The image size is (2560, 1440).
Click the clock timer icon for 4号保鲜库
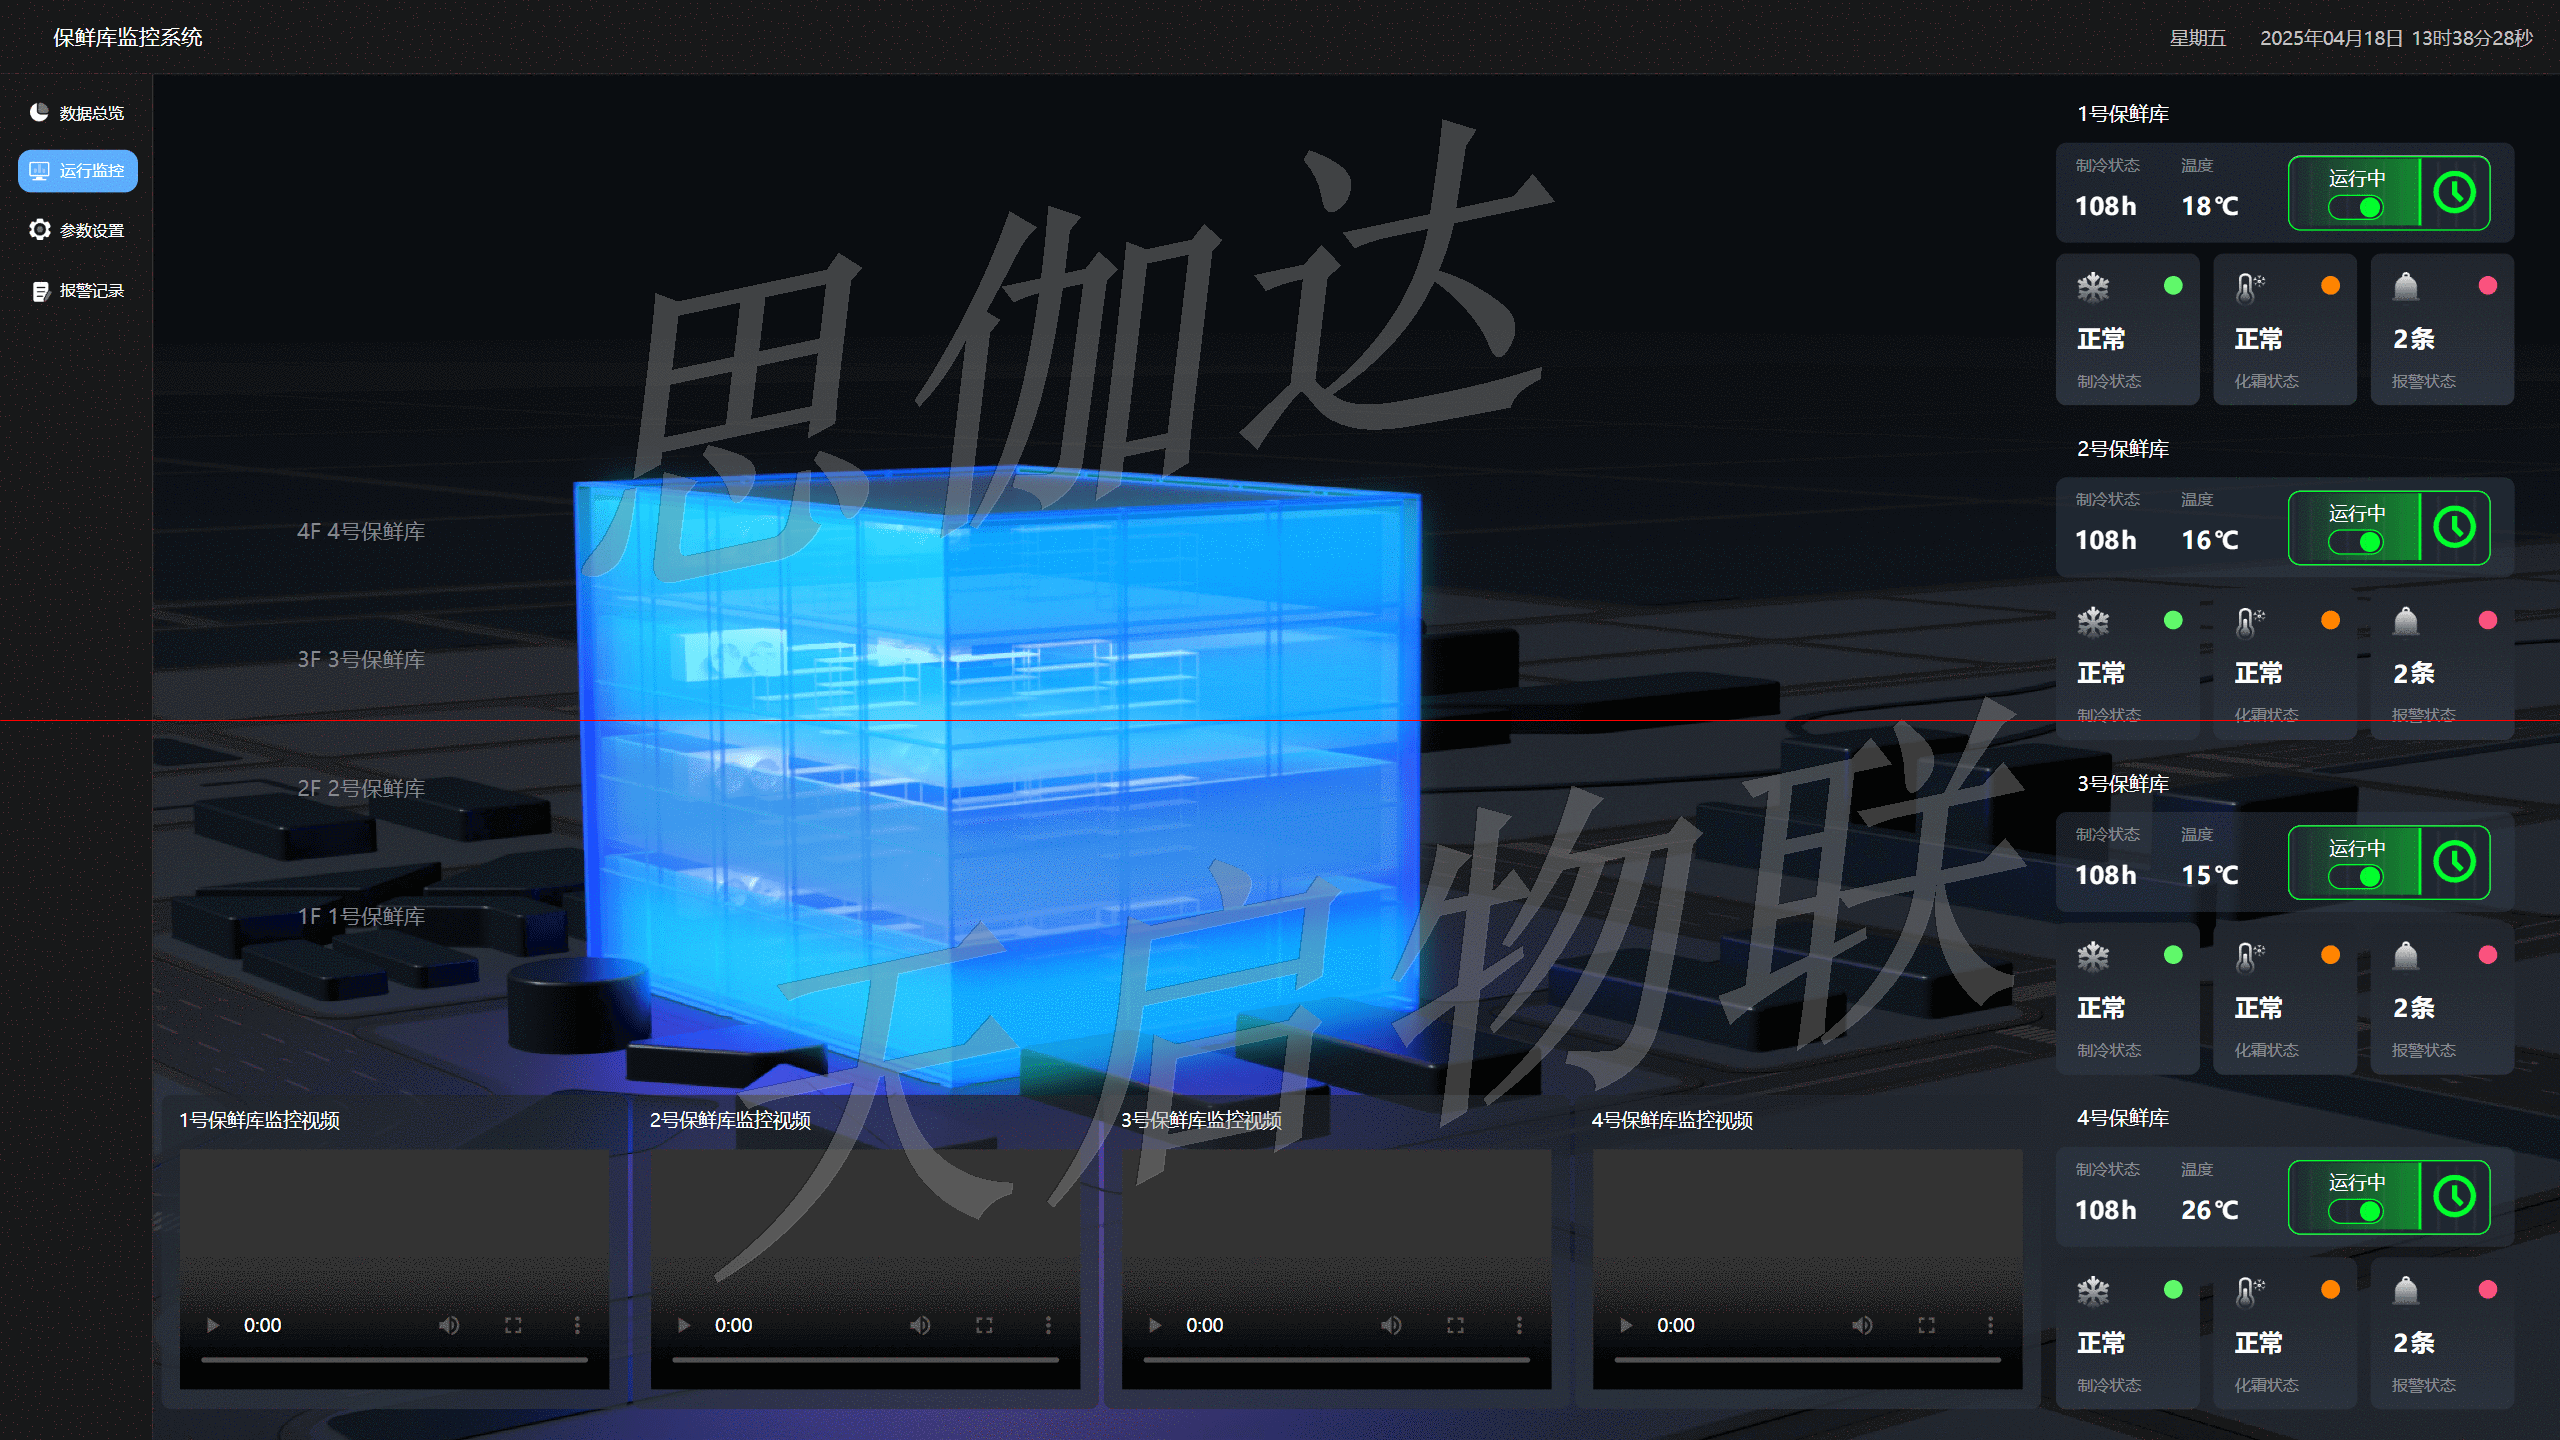[2455, 1197]
